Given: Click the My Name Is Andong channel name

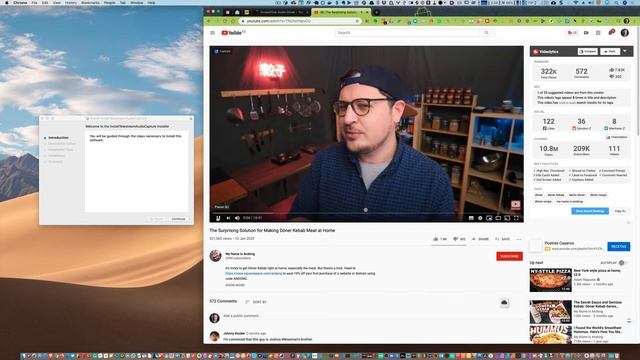Looking at the screenshot, I should point(240,254).
